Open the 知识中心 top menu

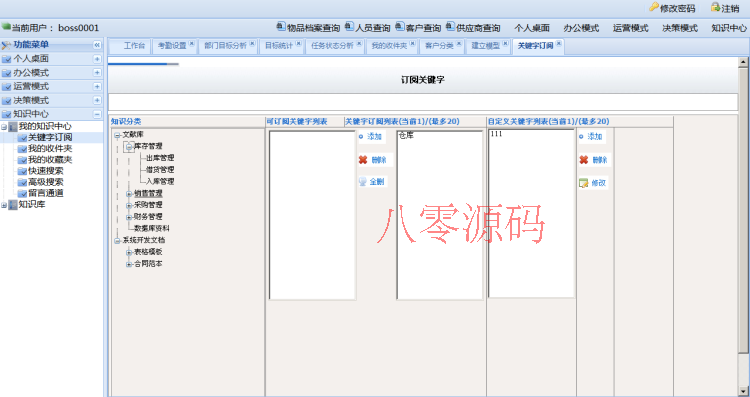click(x=729, y=28)
